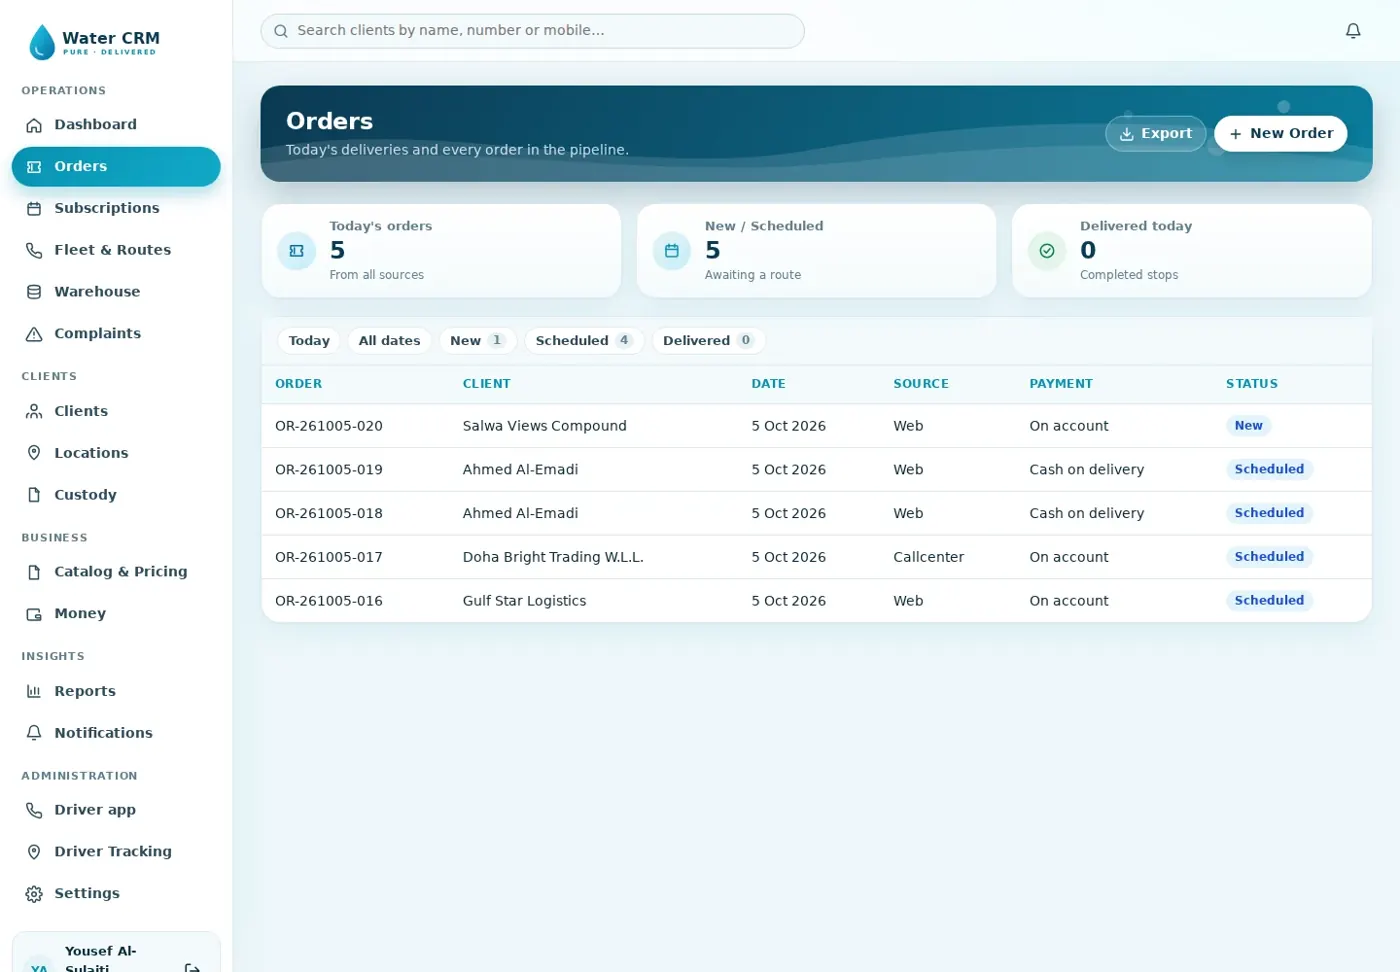1400x972 pixels.
Task: Click the Warehouse database icon
Action: click(x=34, y=292)
